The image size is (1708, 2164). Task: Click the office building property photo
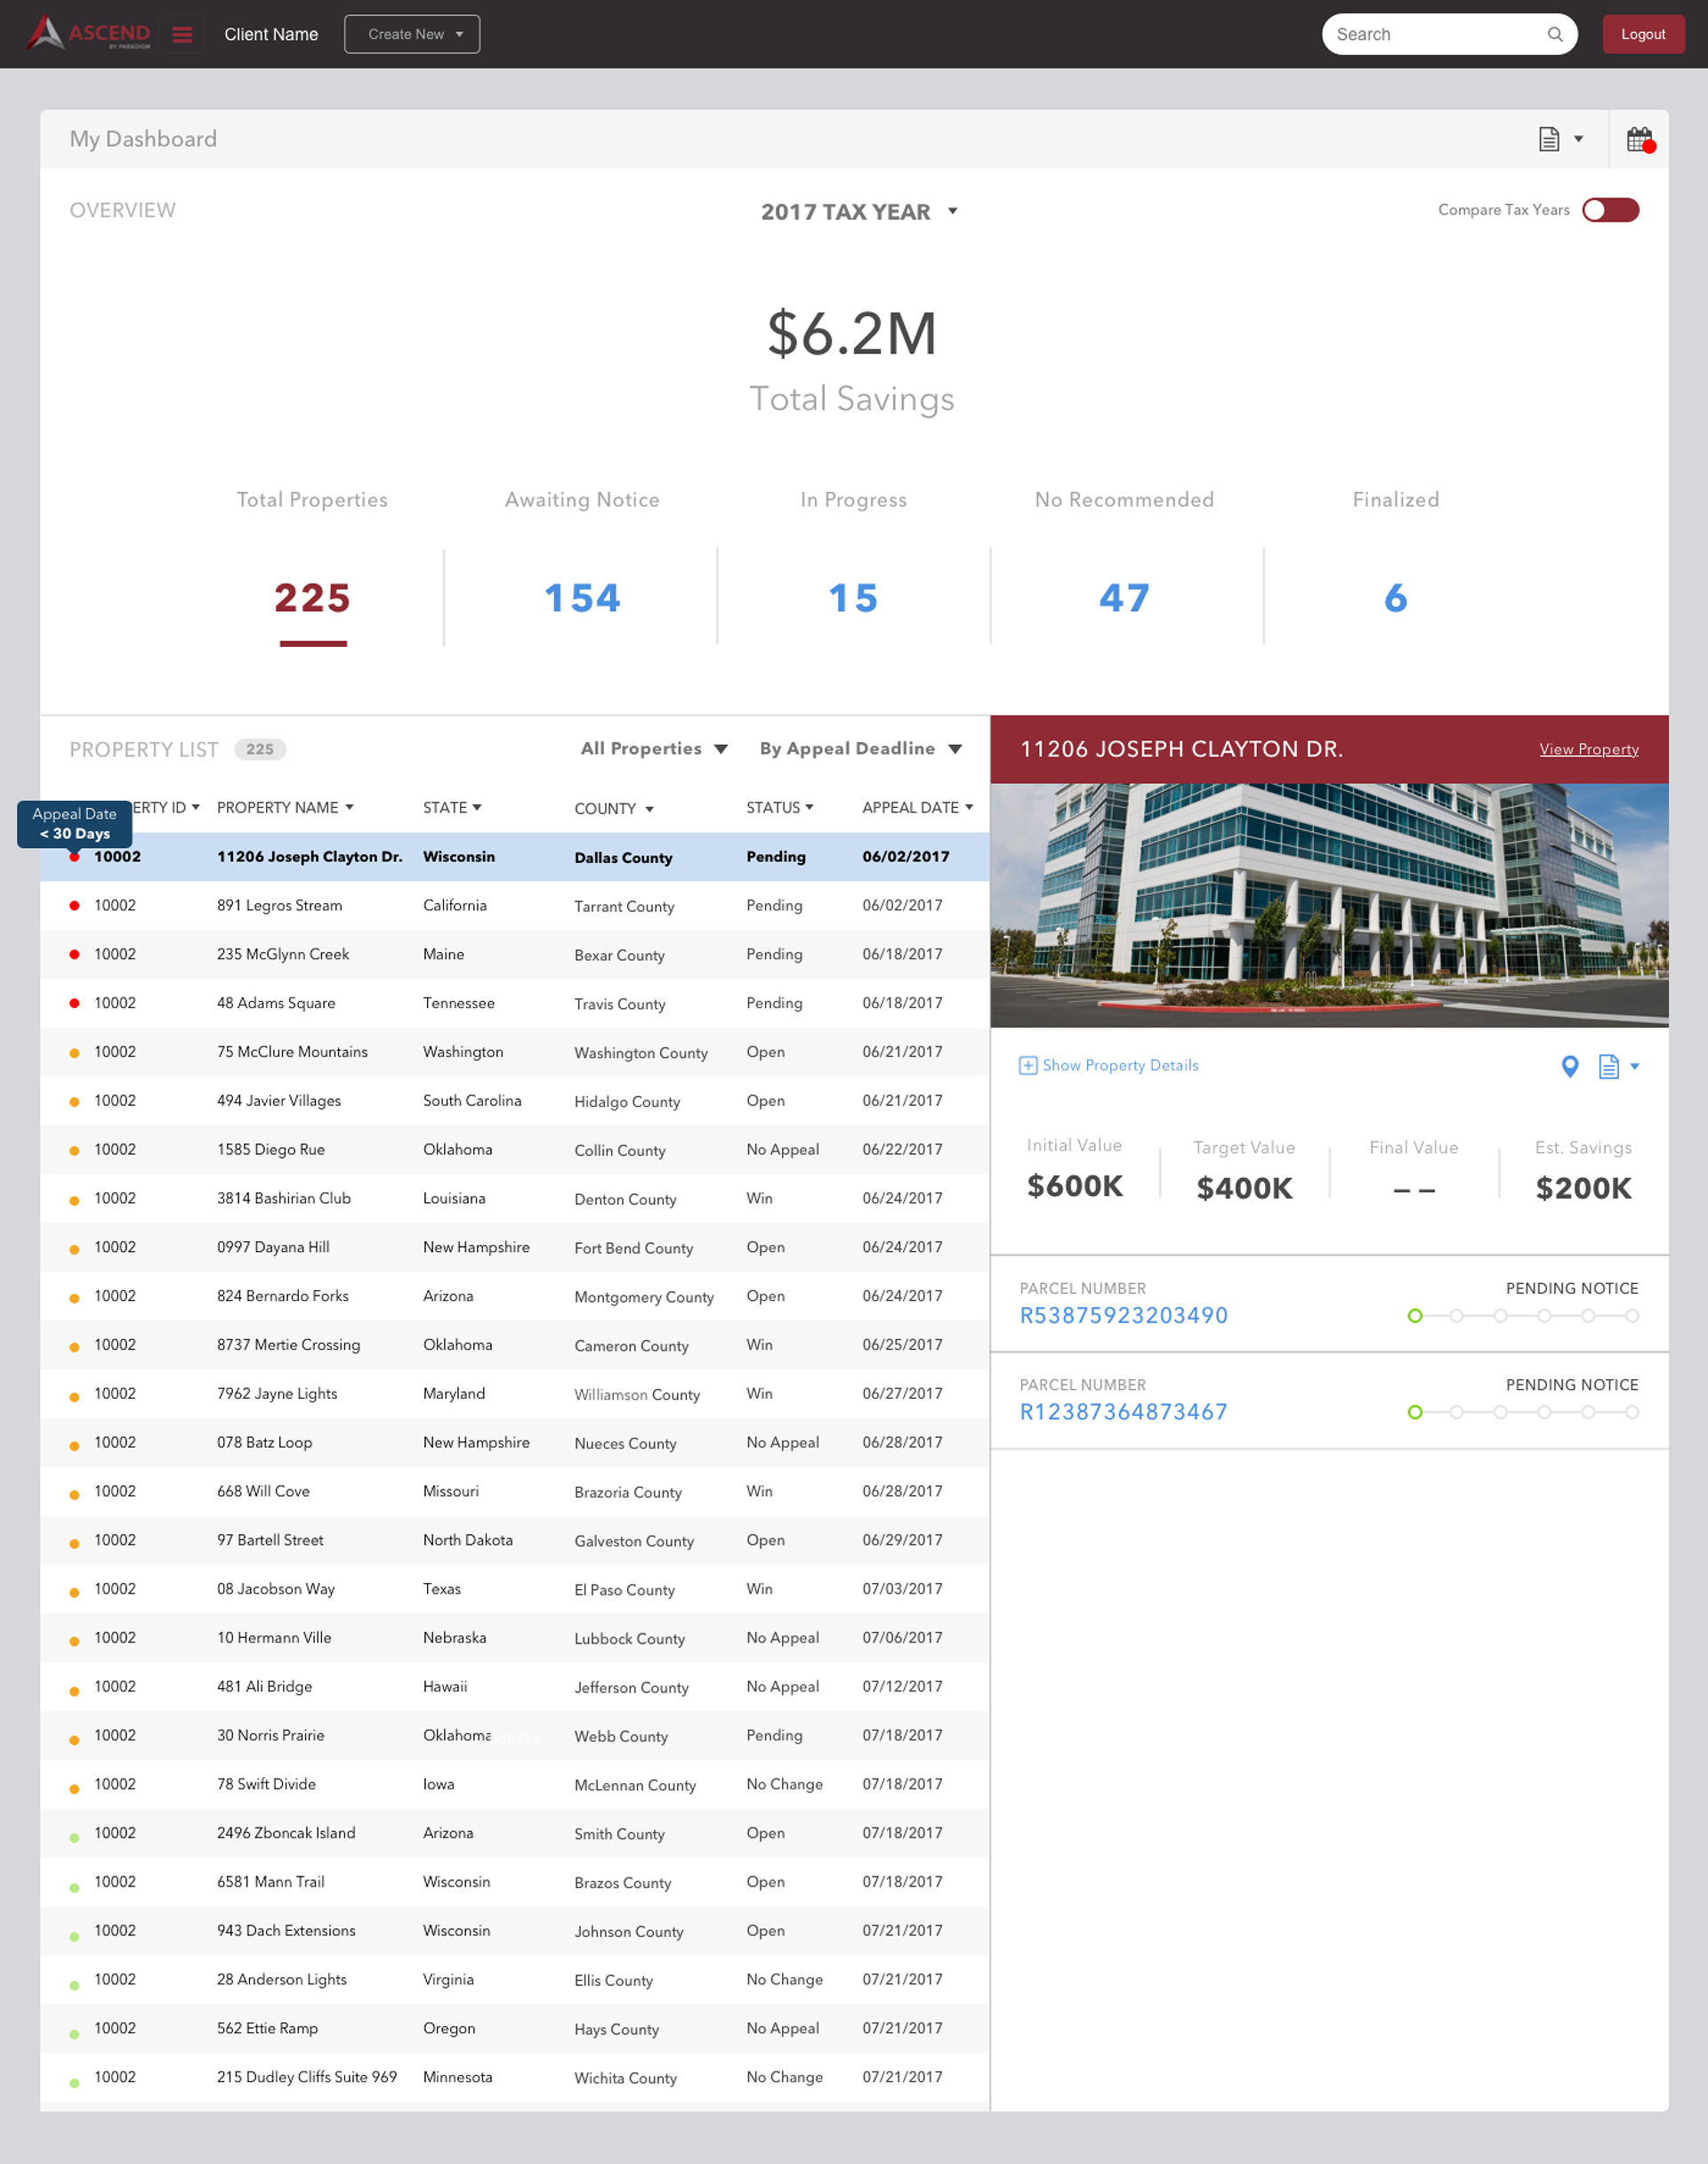click(x=1329, y=905)
